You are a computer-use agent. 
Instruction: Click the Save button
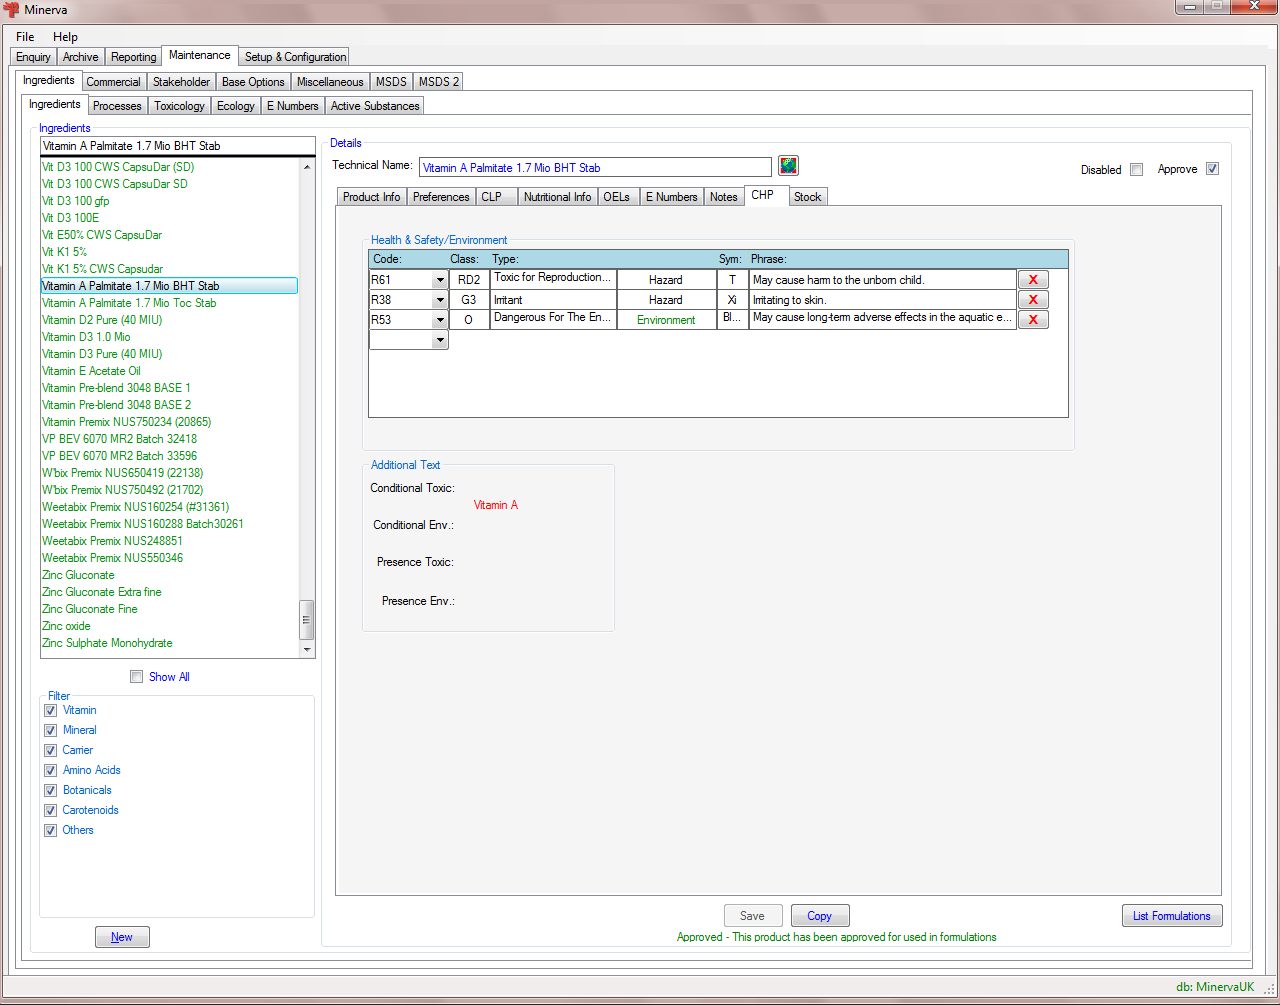point(753,916)
